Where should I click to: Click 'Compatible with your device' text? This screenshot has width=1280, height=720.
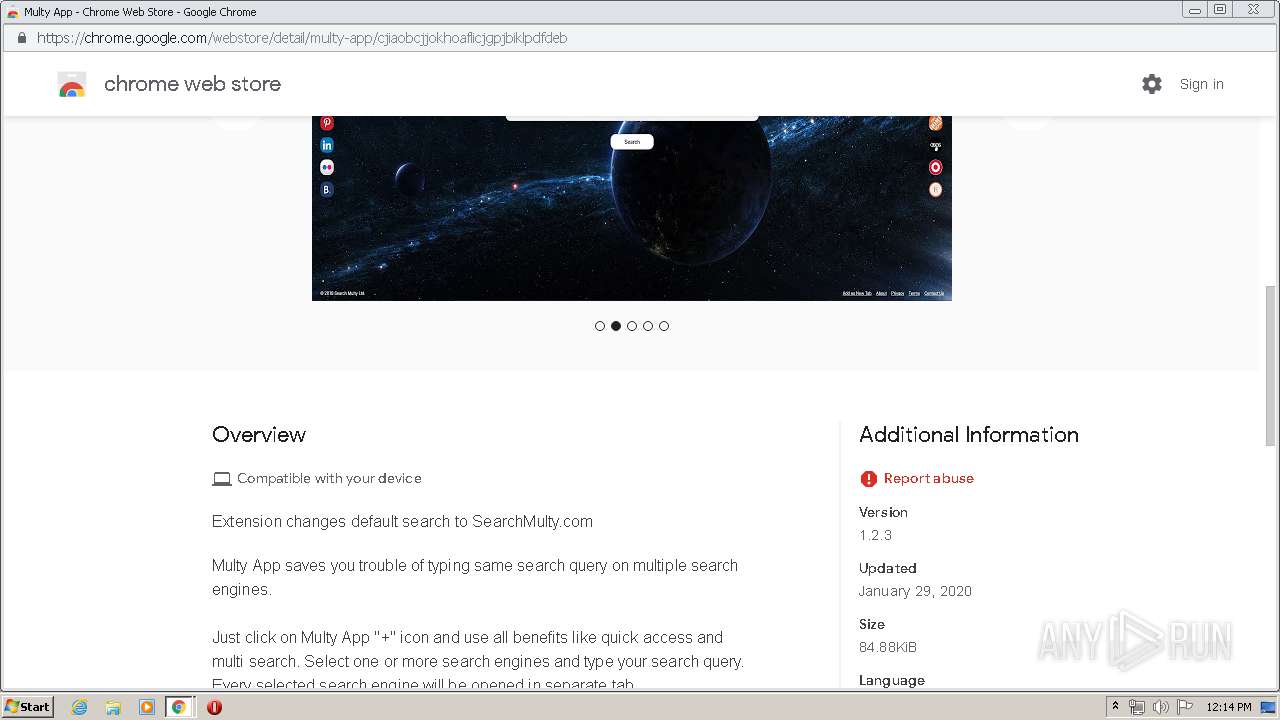[x=329, y=479]
